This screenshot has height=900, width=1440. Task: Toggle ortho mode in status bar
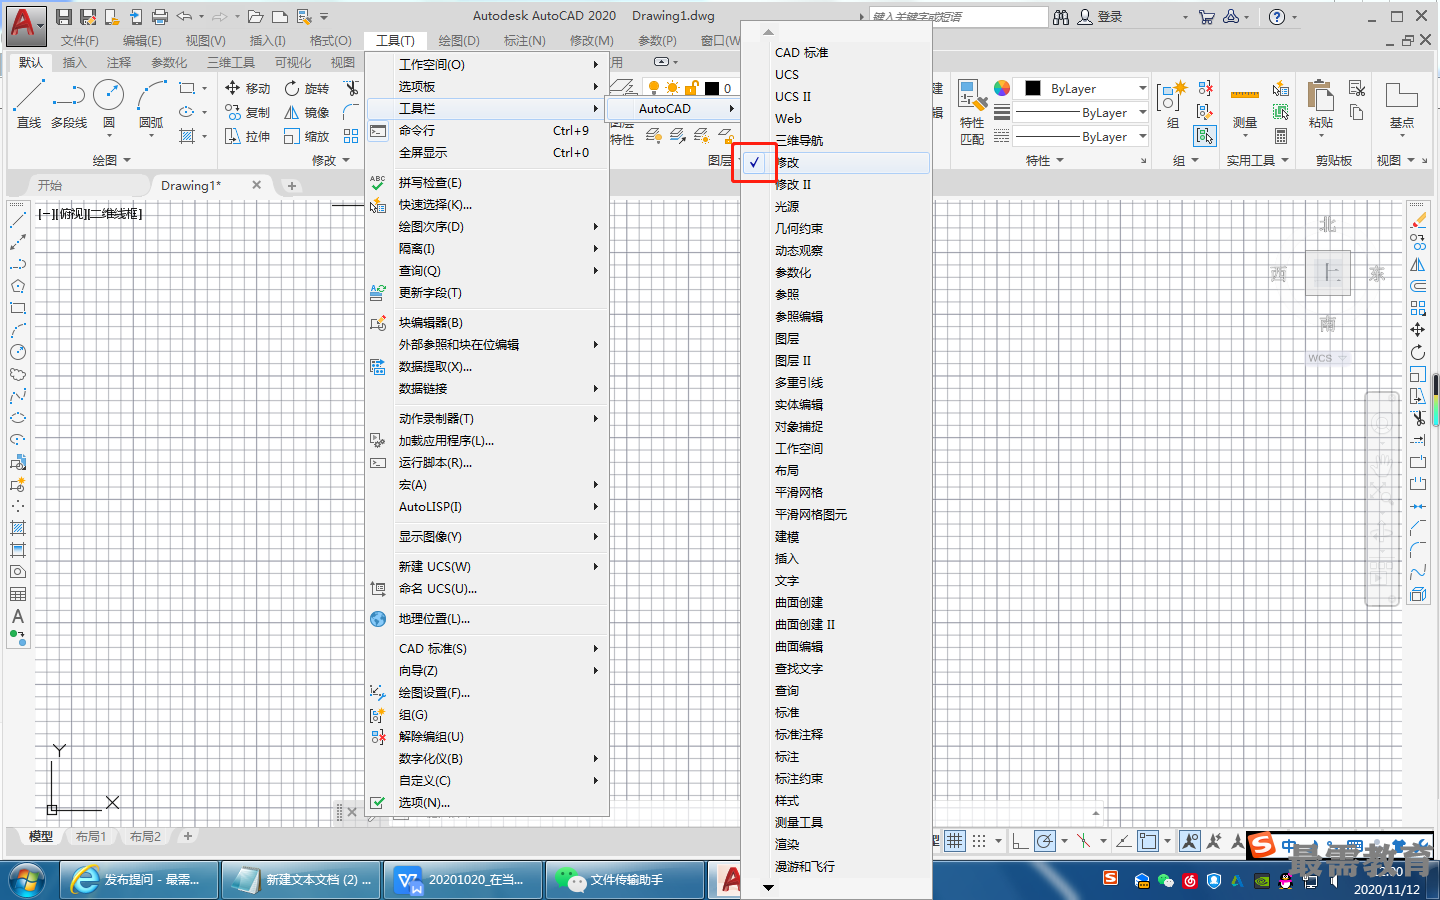1020,841
